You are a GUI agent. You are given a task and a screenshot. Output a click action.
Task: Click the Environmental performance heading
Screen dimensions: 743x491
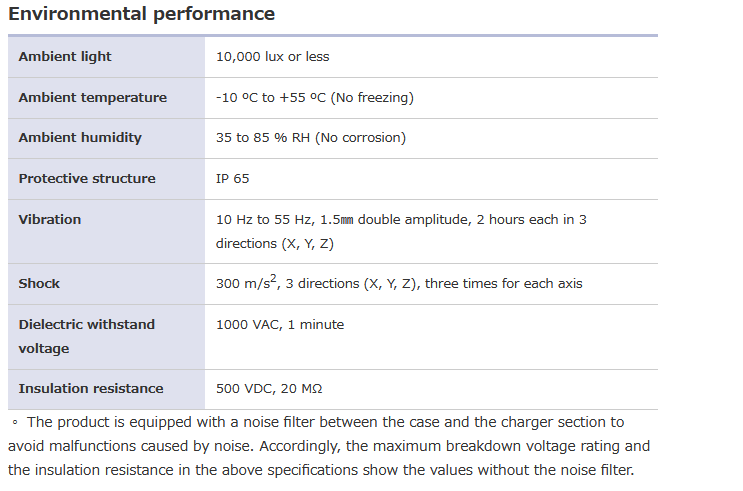(141, 14)
